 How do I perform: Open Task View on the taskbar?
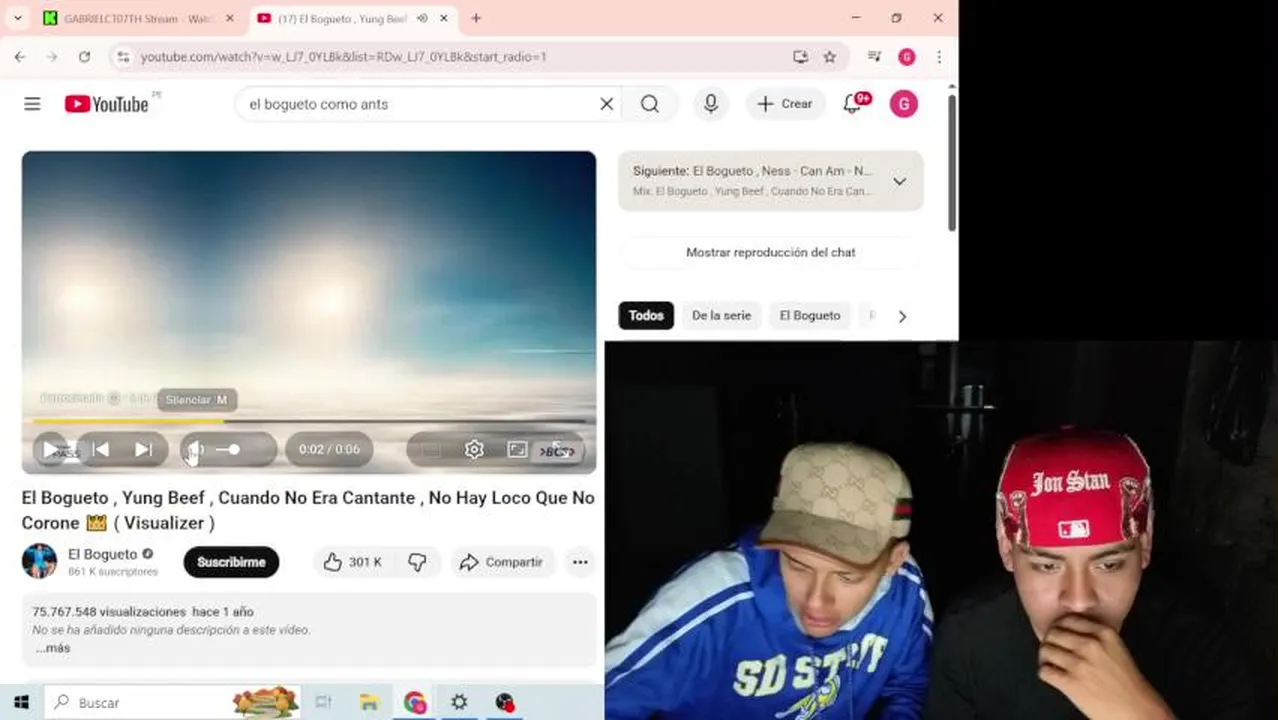click(323, 702)
